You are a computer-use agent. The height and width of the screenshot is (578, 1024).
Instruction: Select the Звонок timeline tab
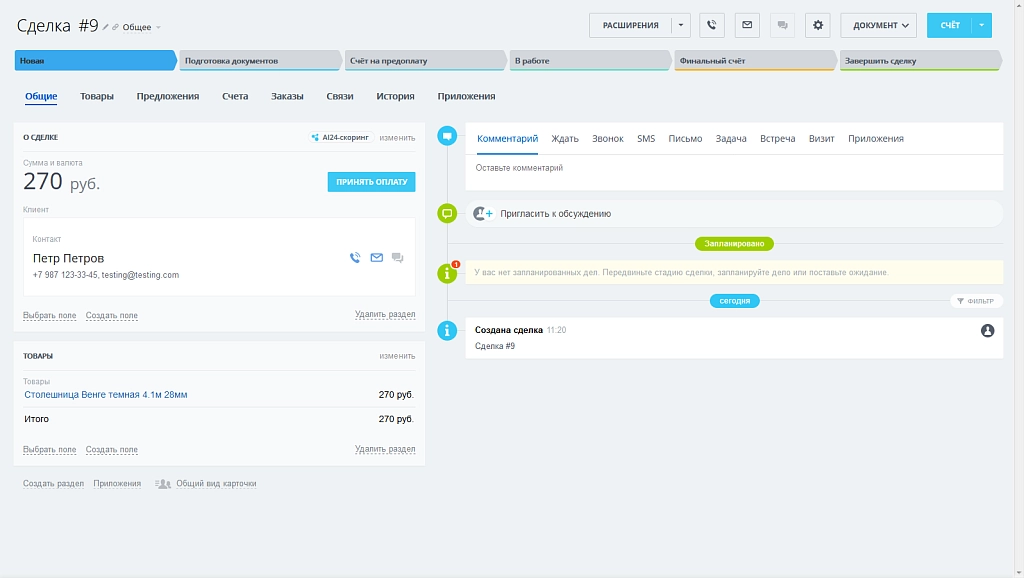pyautogui.click(x=608, y=138)
